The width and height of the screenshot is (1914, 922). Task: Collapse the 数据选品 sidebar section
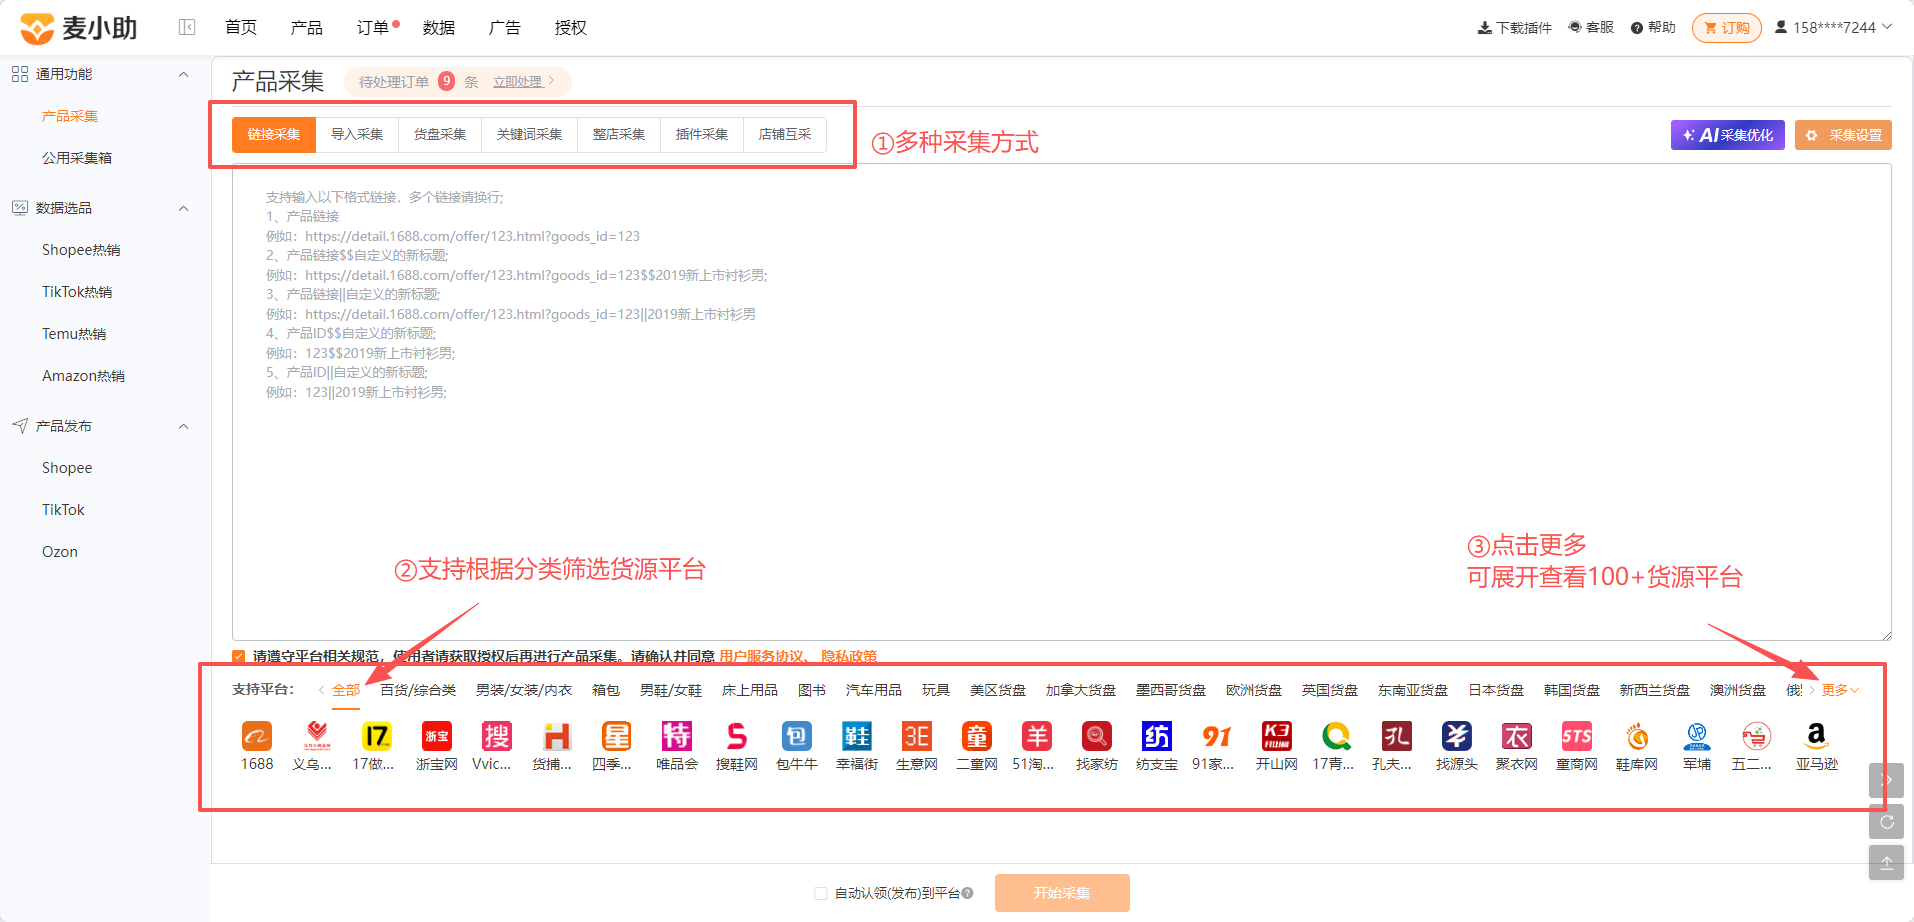(183, 208)
